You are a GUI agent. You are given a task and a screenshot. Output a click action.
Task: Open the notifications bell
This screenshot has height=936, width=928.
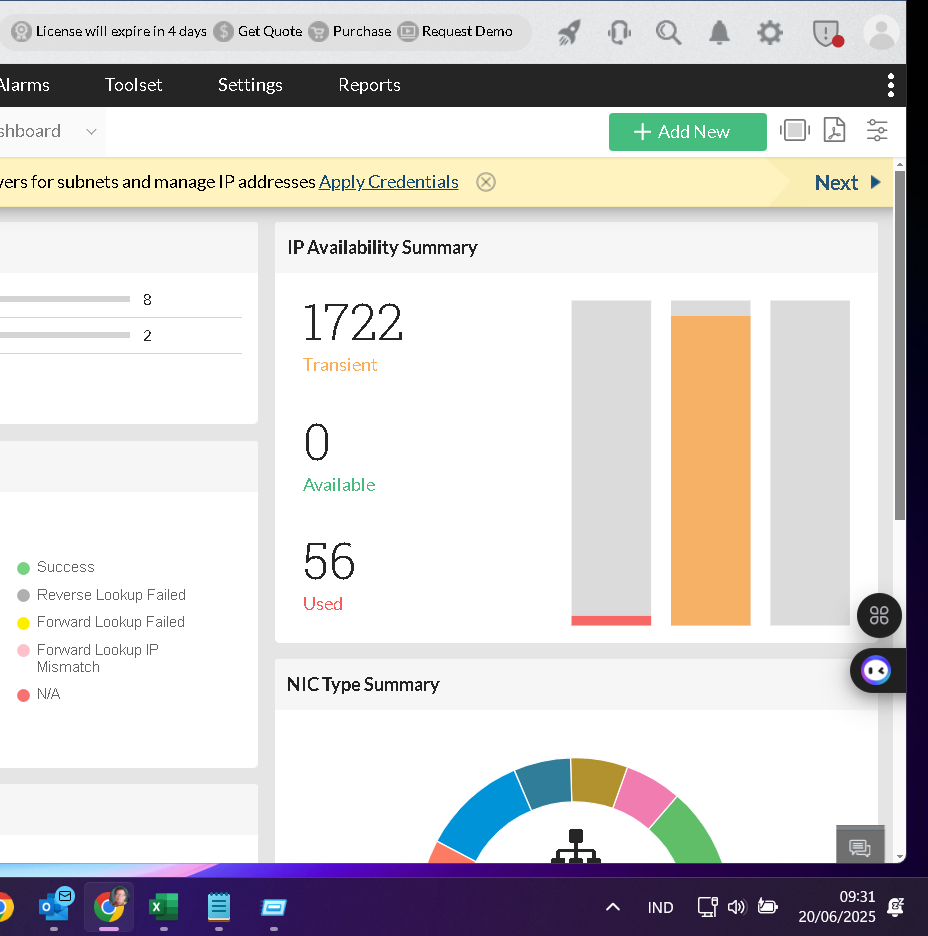pyautogui.click(x=719, y=33)
